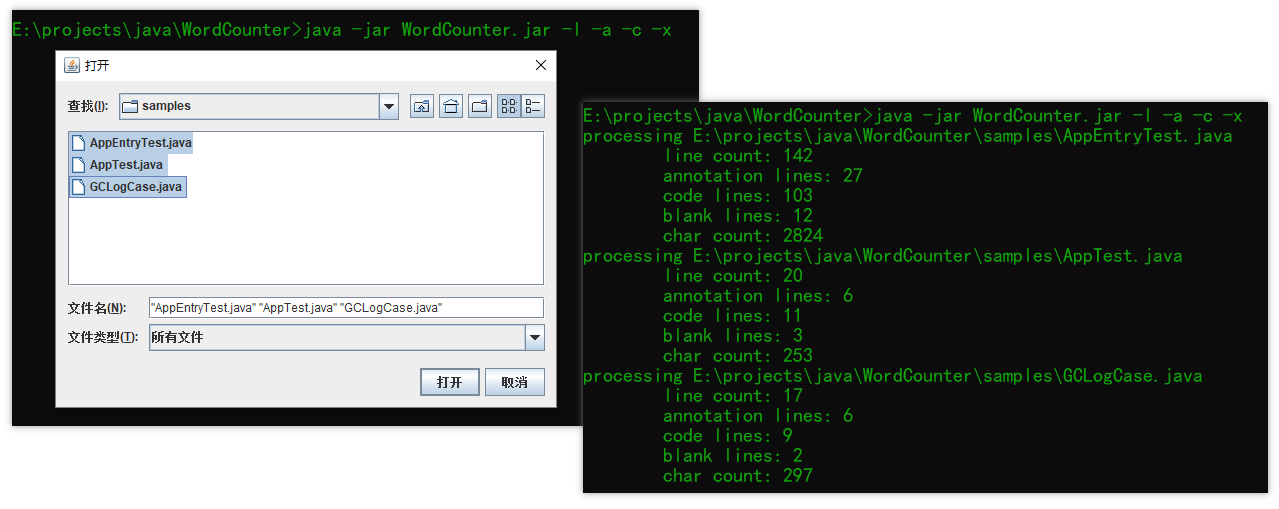Click 'char count: 253' in console
Viewport: 1279px width, 509px height.
[738, 356]
